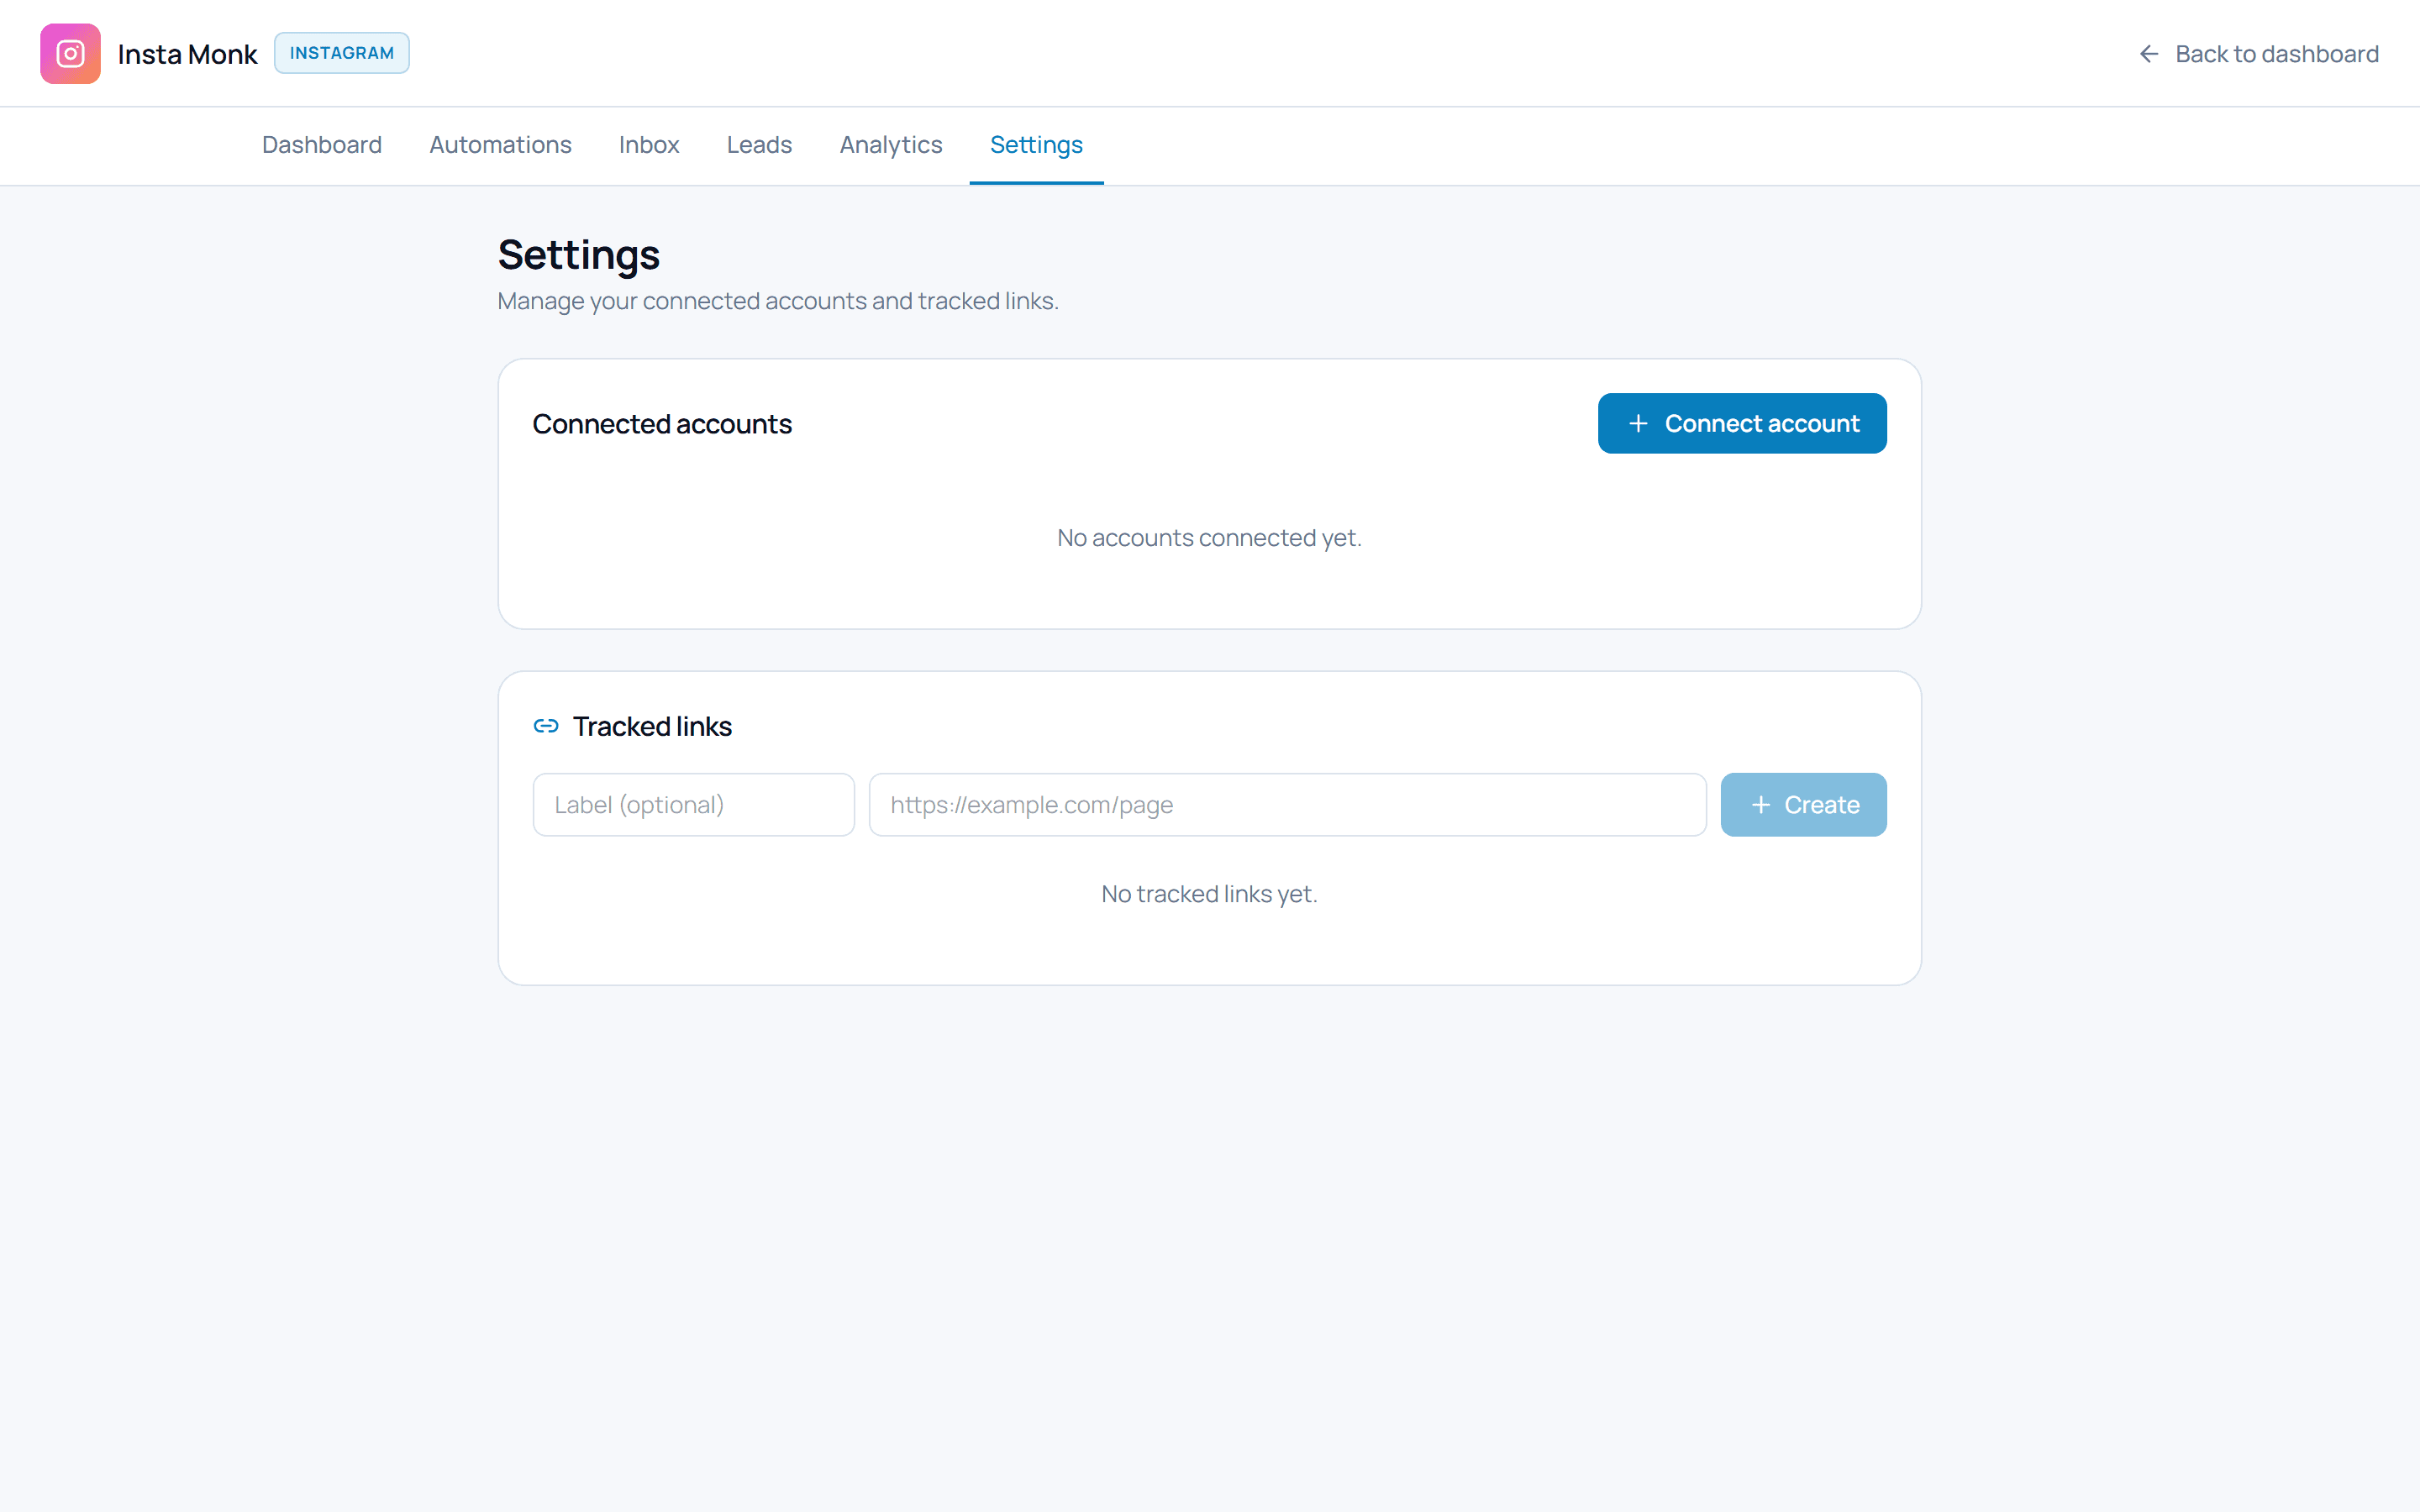Focus the Label (optional) input field
Image resolution: width=2420 pixels, height=1512 pixels.
(x=694, y=805)
